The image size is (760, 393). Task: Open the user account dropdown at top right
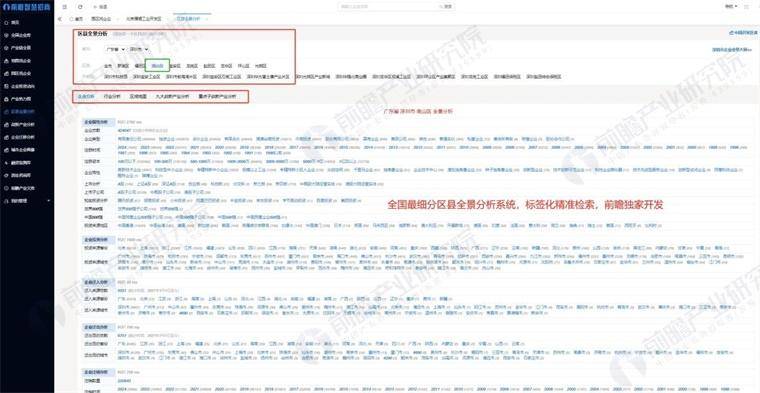coord(731,7)
